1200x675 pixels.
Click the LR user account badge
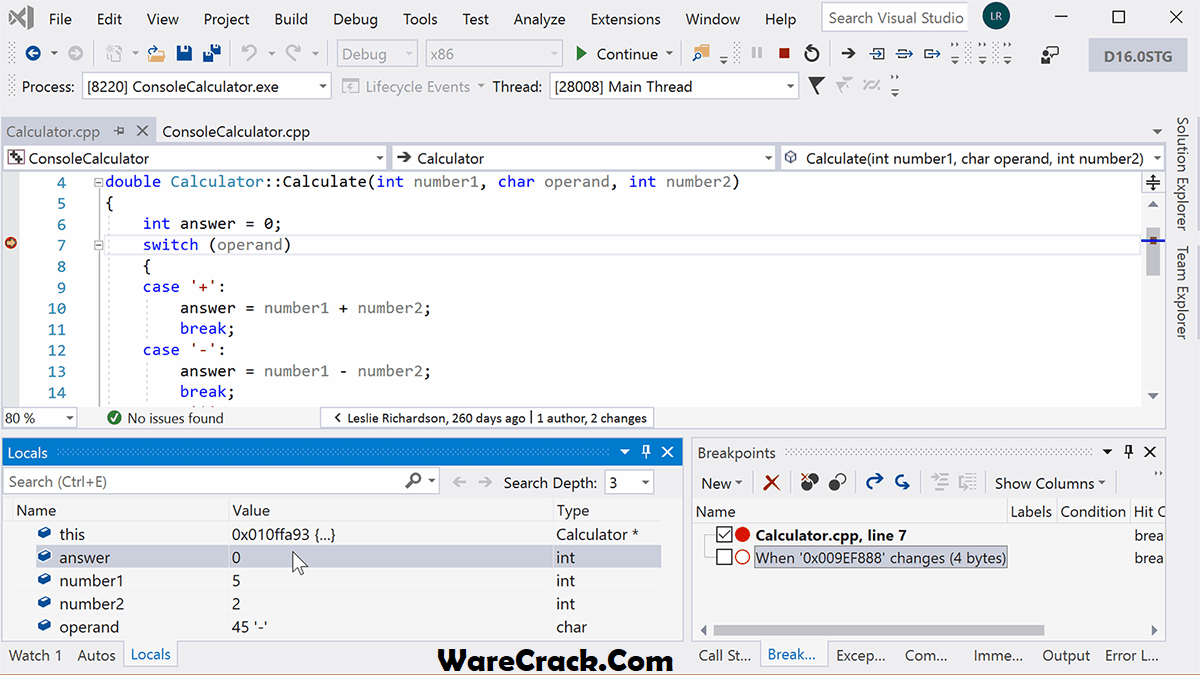995,17
